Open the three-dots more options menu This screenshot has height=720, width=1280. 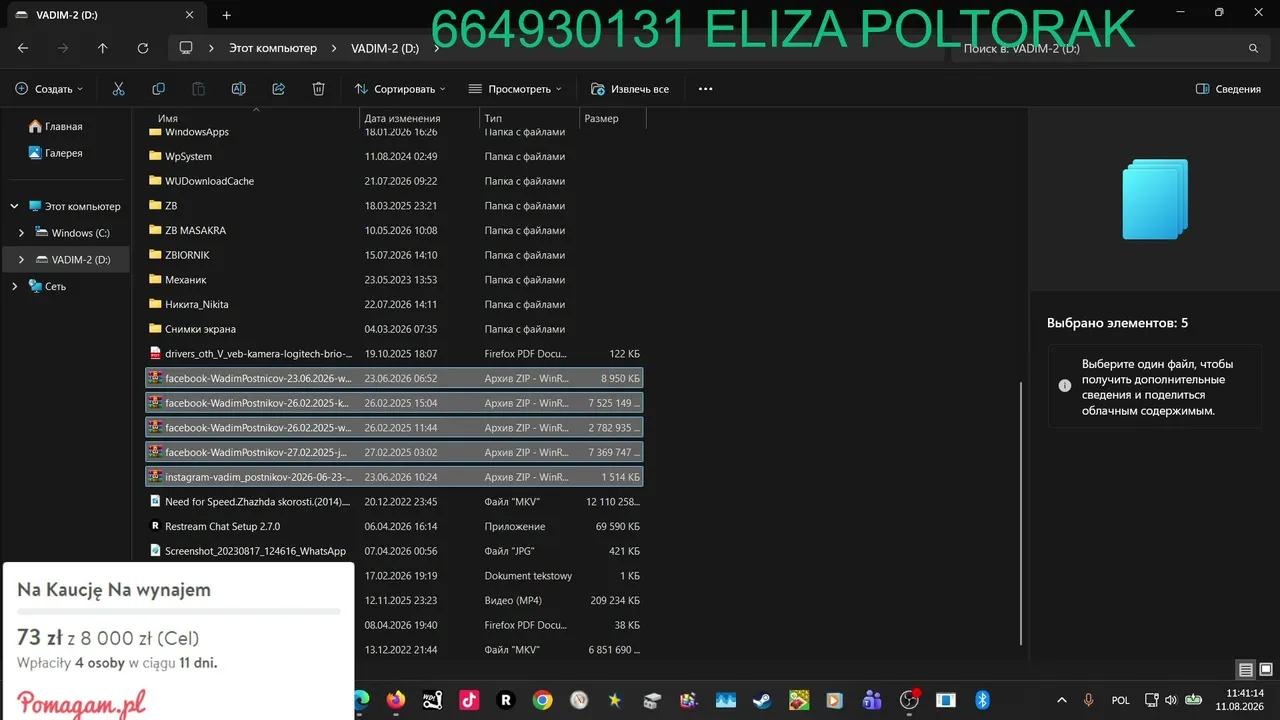705,89
